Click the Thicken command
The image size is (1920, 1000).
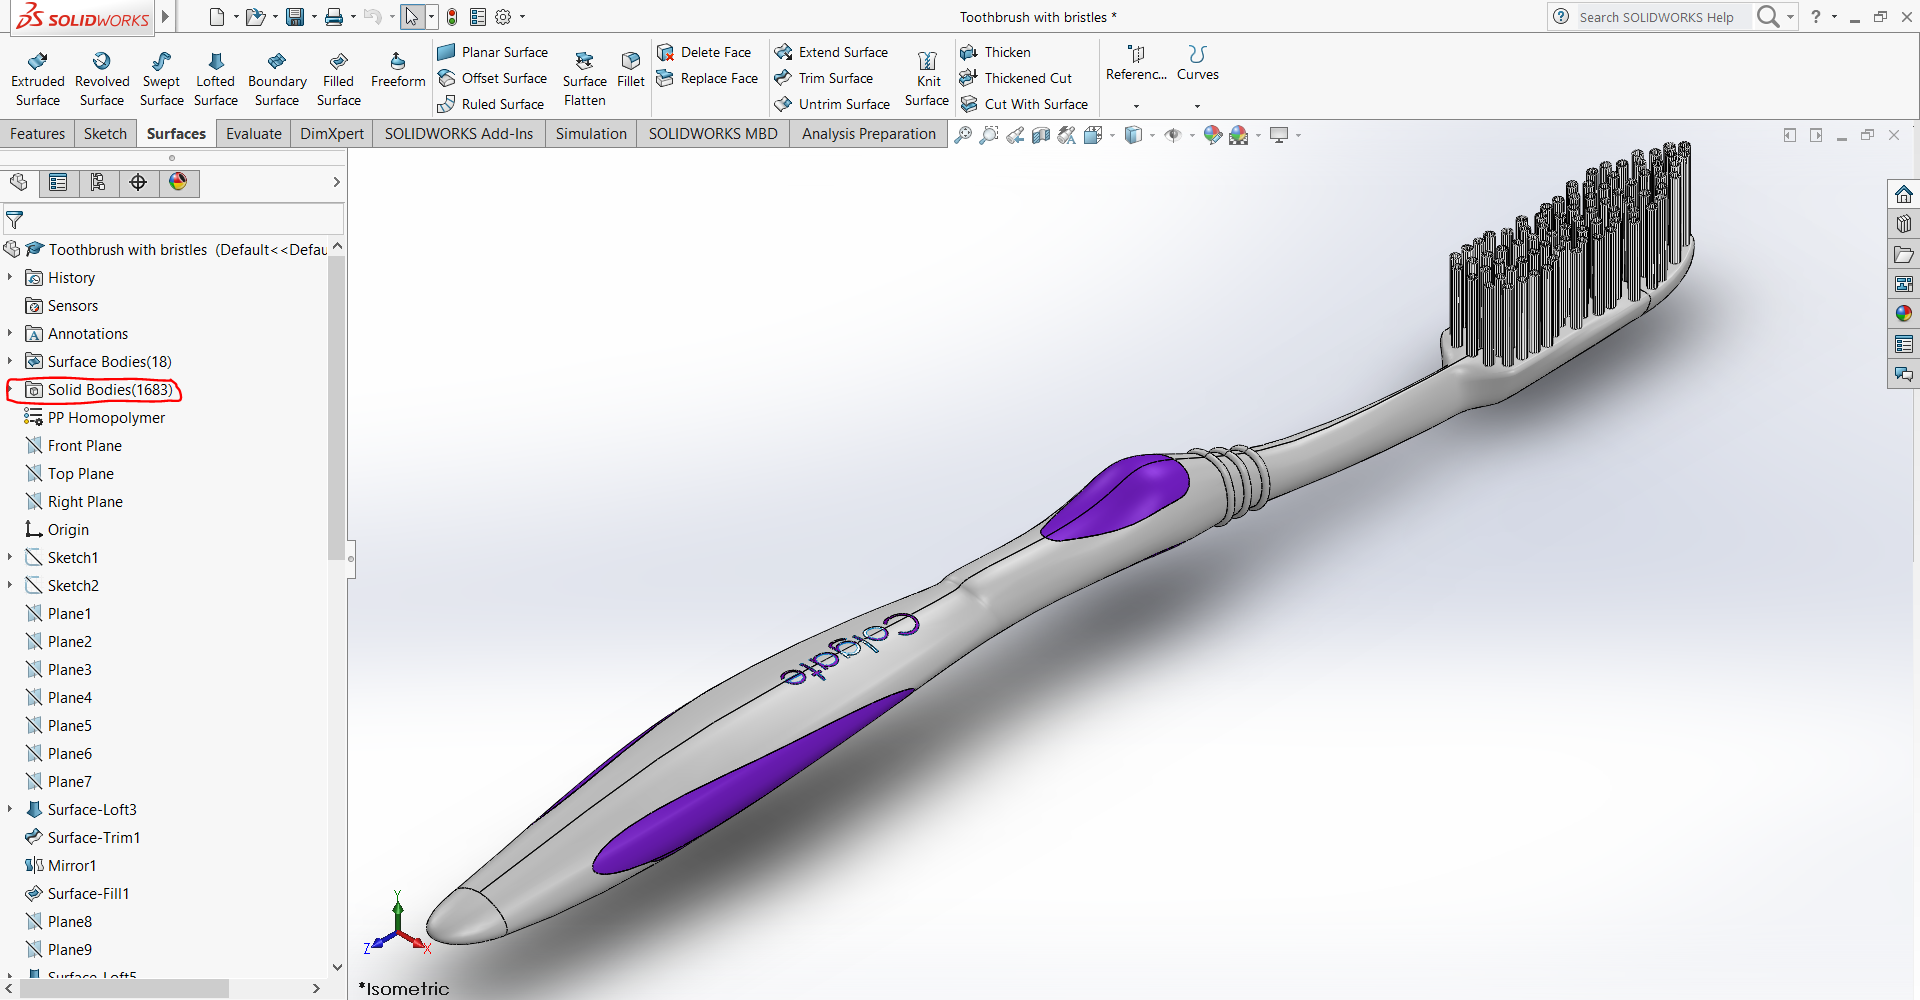[x=995, y=52]
